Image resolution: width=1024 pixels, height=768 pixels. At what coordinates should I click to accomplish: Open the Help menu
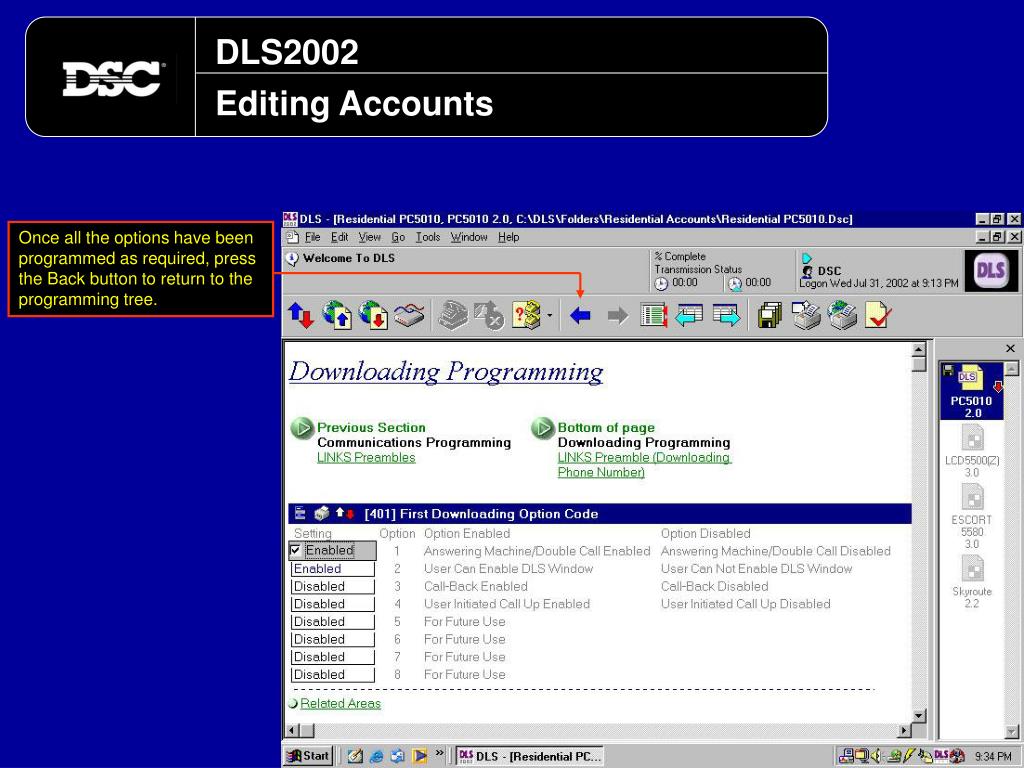pyautogui.click(x=508, y=237)
